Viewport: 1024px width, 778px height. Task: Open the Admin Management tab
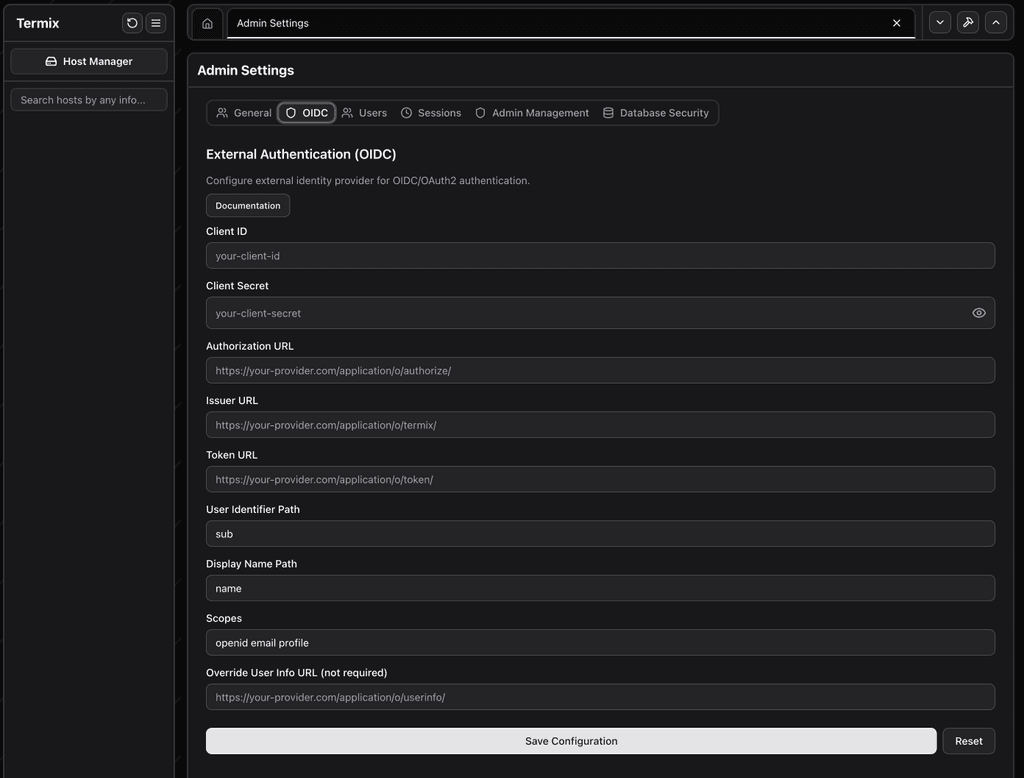531,112
